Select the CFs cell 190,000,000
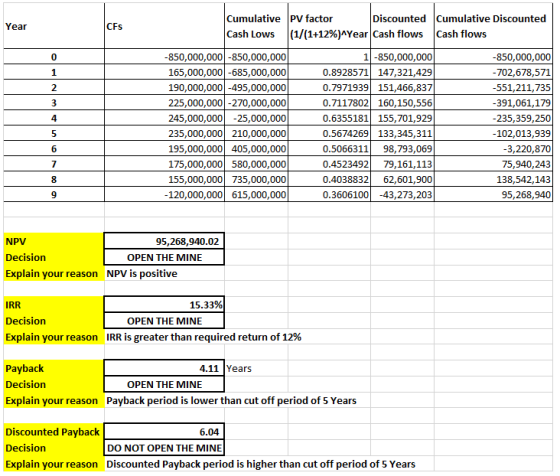Image resolution: width=560 pixels, height=476 pixels. coord(165,87)
